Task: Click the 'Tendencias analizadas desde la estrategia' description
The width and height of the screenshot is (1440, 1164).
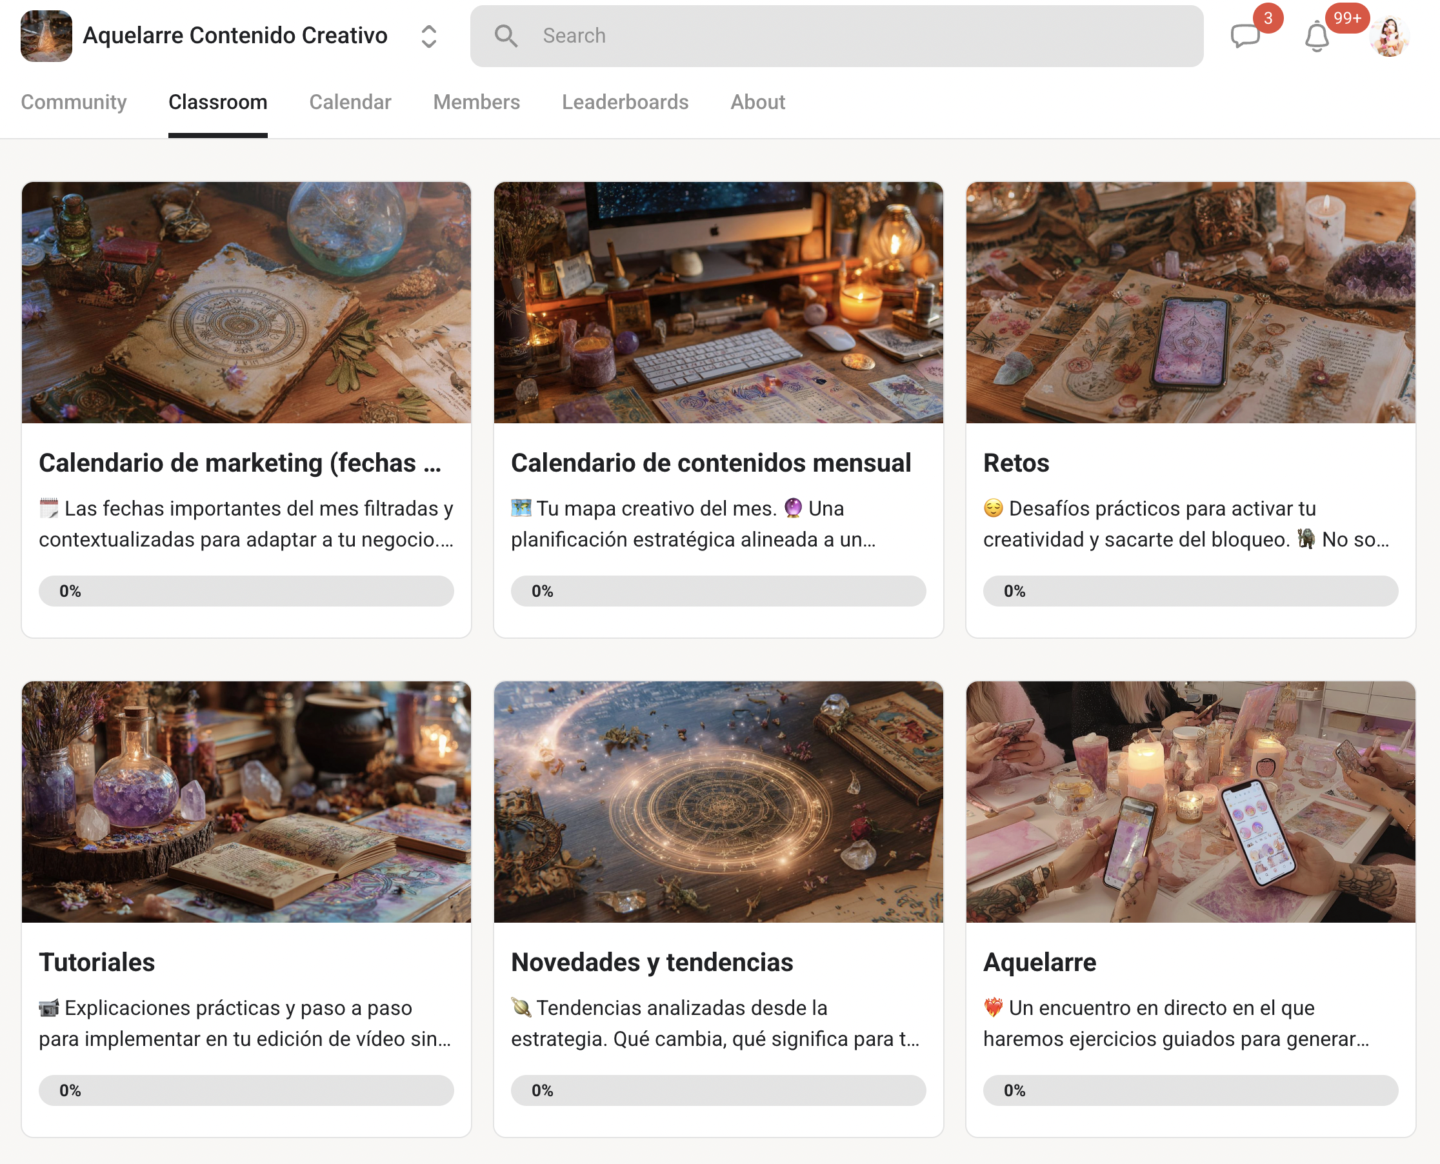Action: coord(715,1023)
